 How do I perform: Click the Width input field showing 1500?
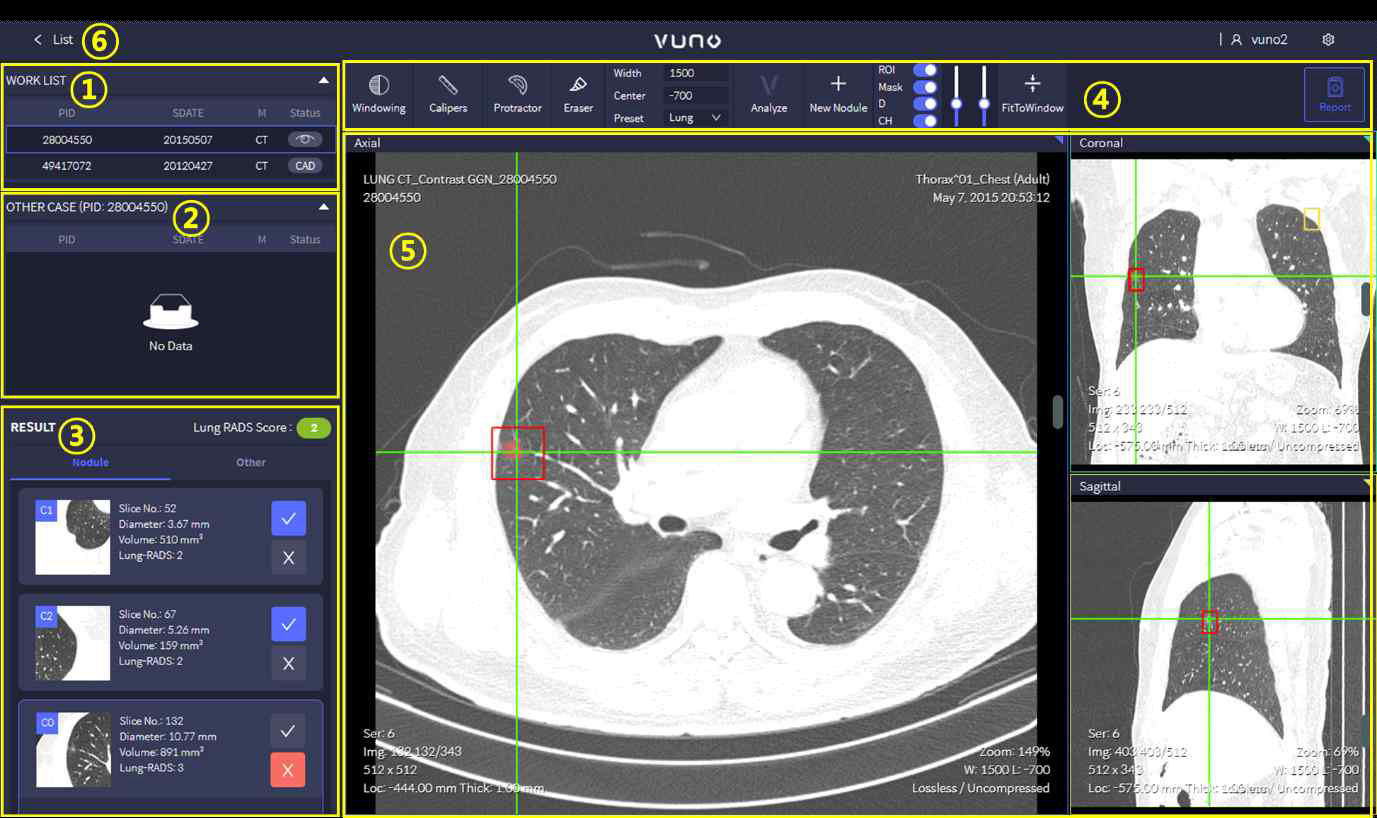tap(696, 73)
